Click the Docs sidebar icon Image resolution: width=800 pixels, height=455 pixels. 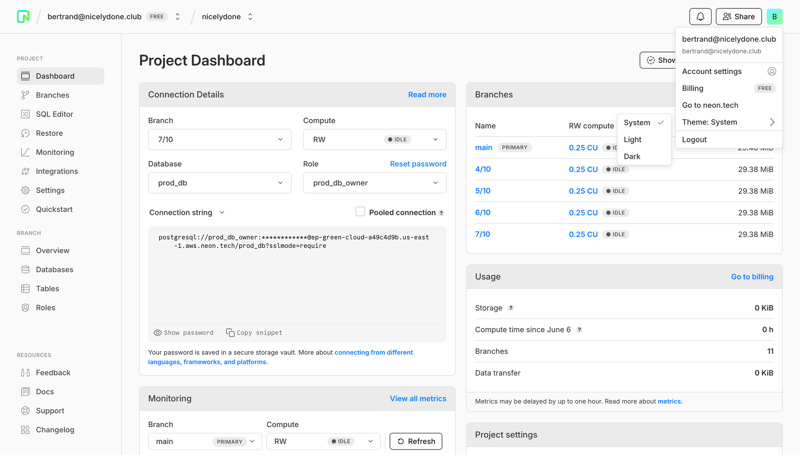(25, 392)
